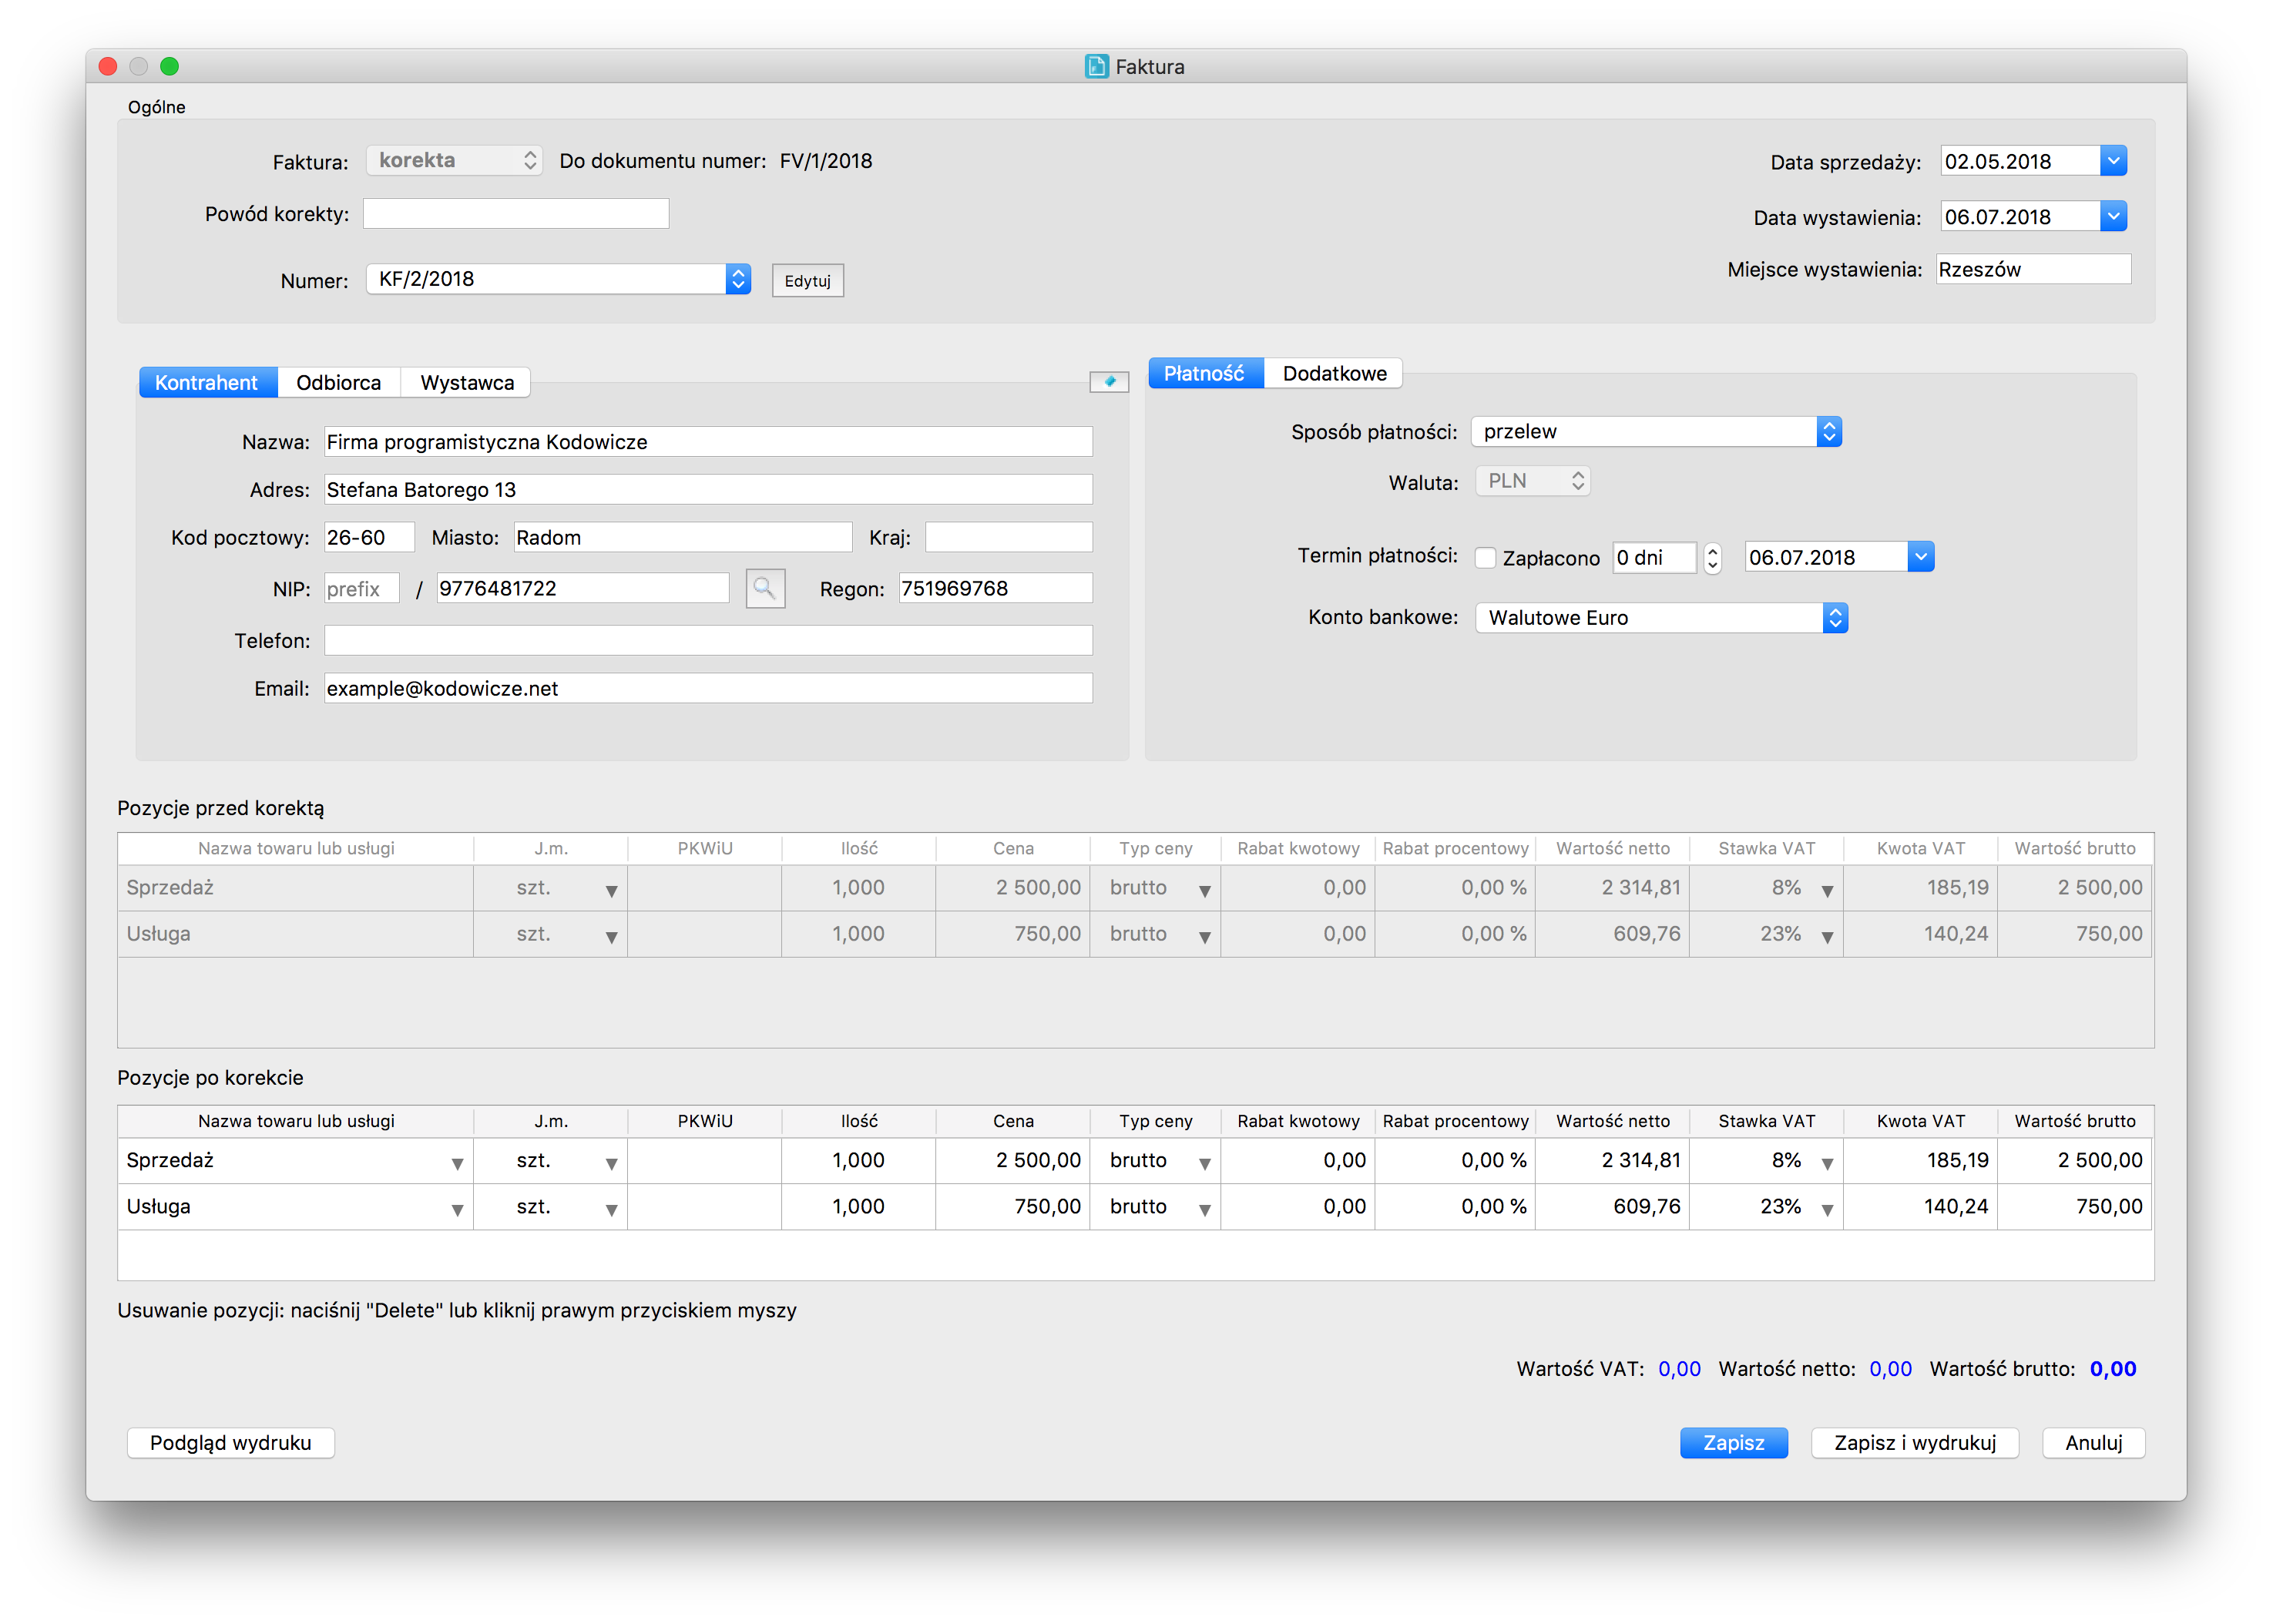This screenshot has height=1624, width=2273.
Task: Click Cena 750,00 in Usługa correction row
Action: point(1012,1207)
